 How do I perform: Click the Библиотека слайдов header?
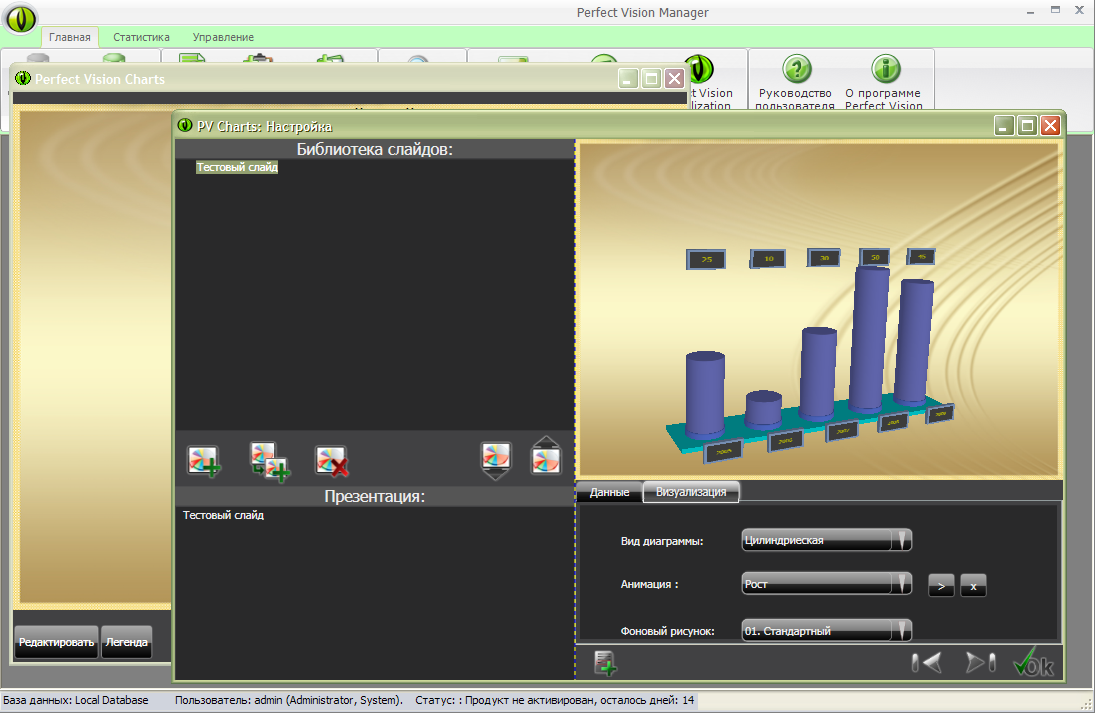pyautogui.click(x=375, y=149)
